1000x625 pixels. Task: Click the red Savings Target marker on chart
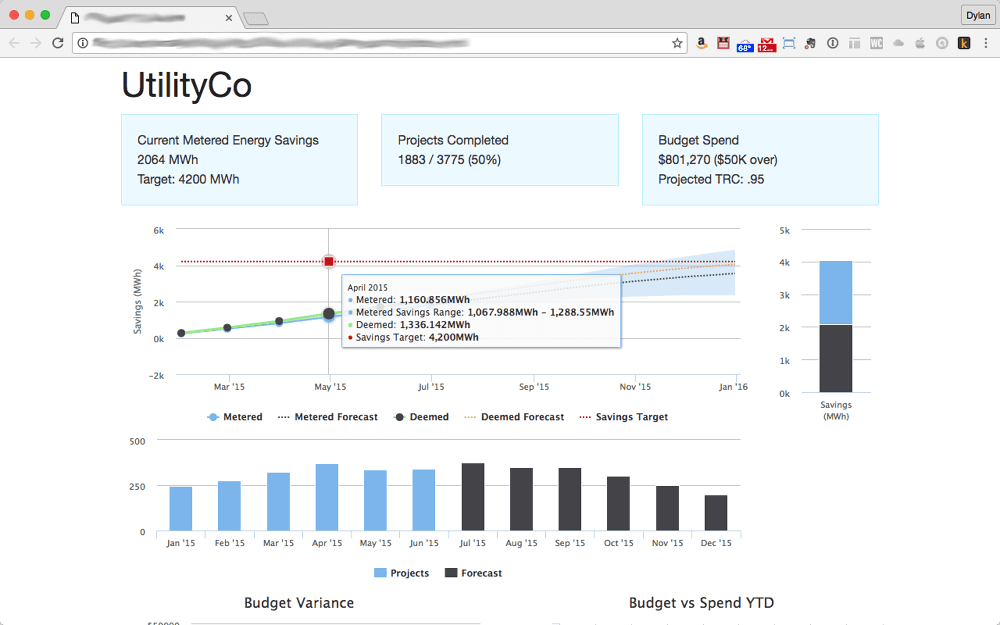coord(329,262)
